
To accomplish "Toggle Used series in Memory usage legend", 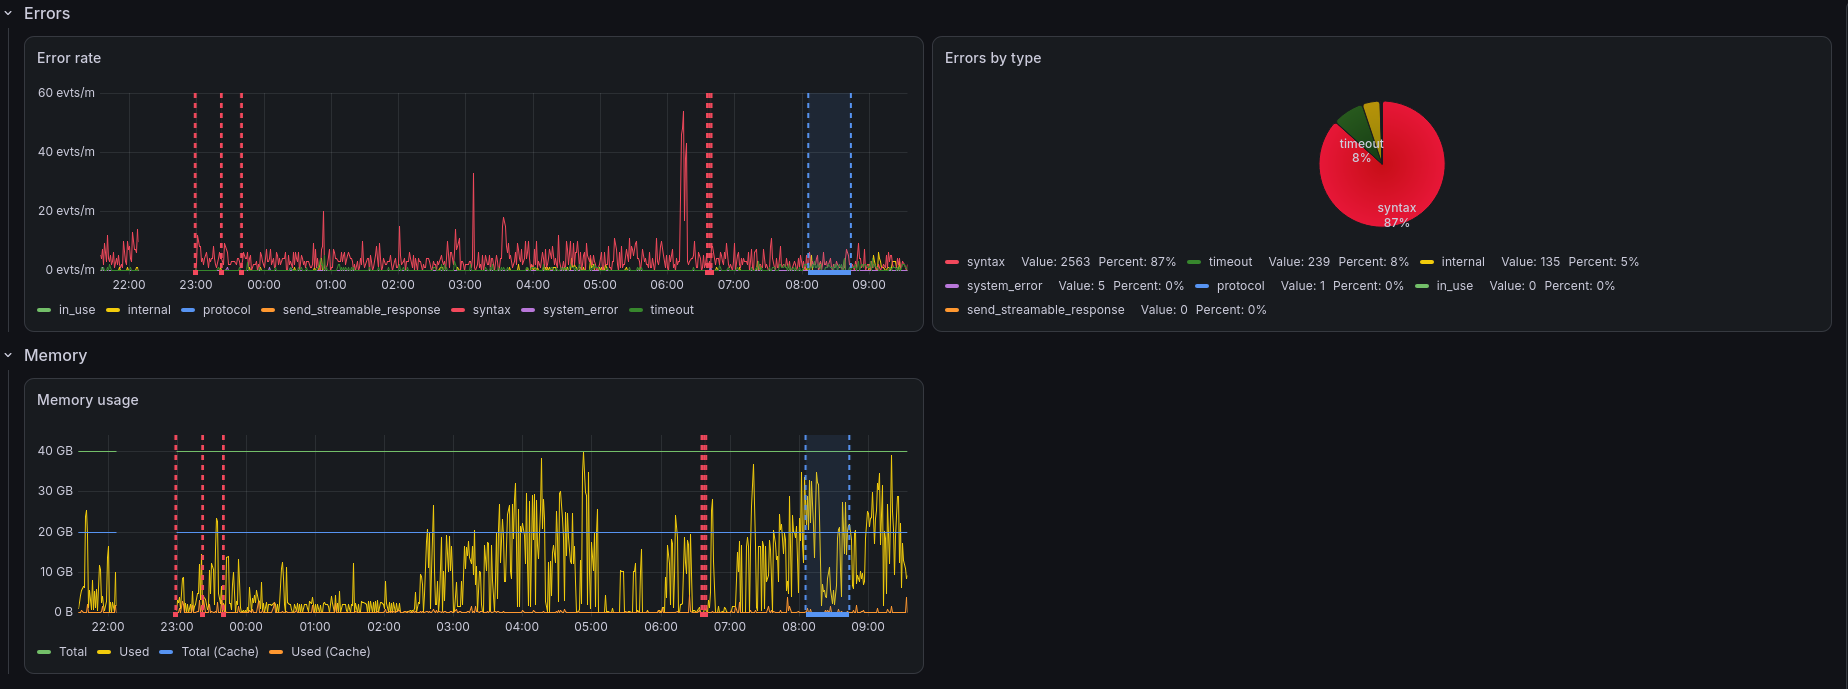I will (x=134, y=652).
